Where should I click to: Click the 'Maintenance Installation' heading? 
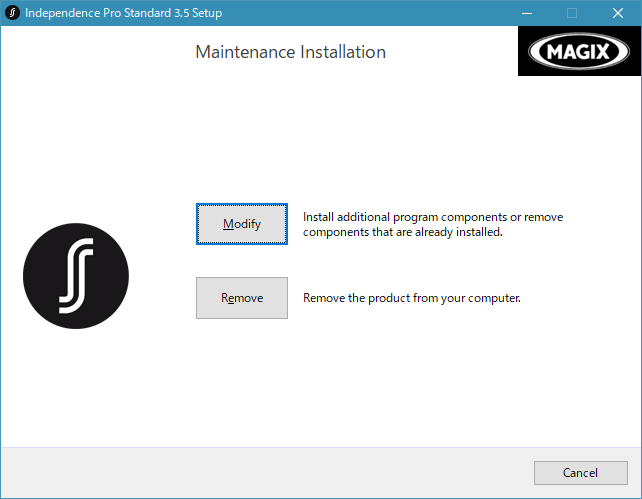tap(290, 52)
